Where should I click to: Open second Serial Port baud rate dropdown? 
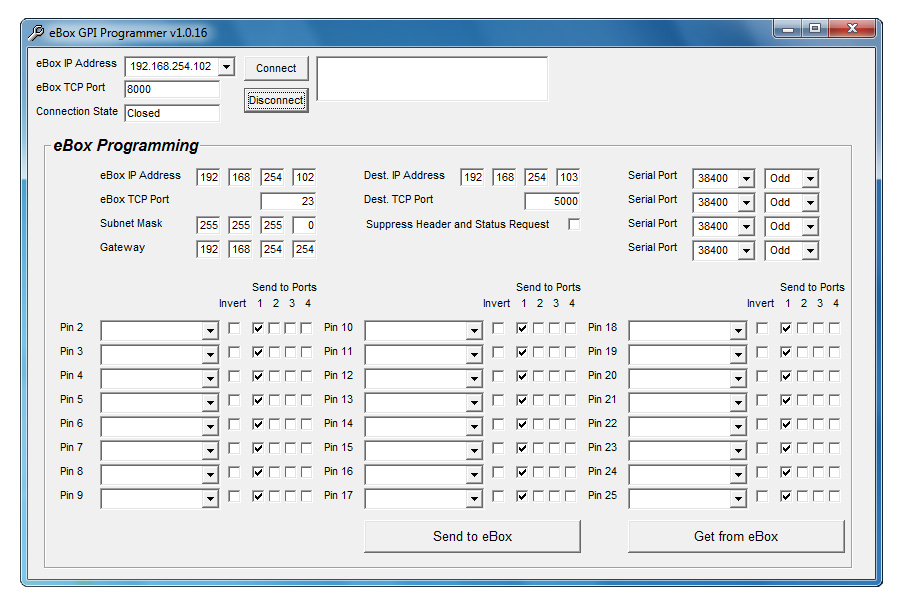[x=746, y=202]
